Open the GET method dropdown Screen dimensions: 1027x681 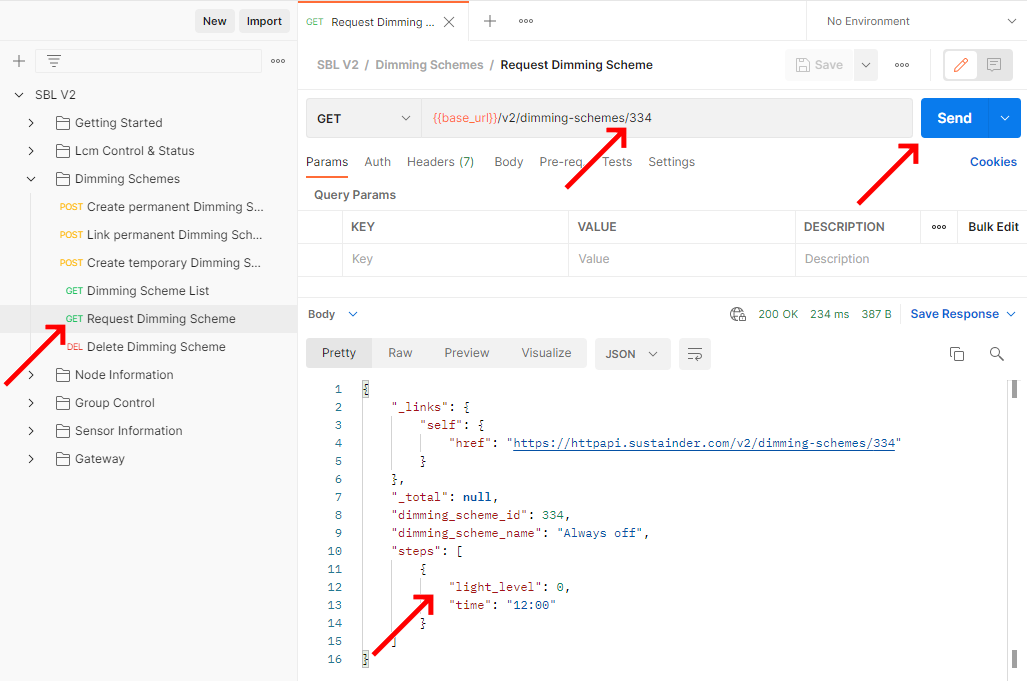[363, 118]
